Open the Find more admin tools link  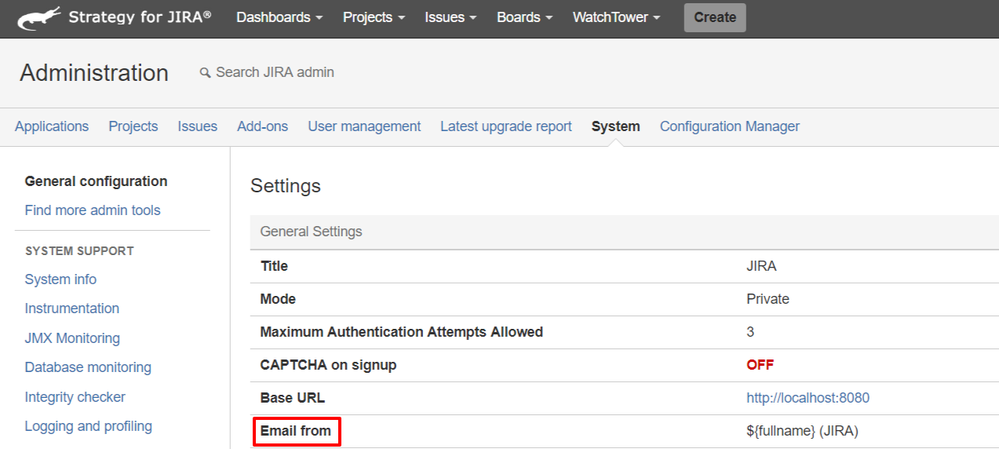pyautogui.click(x=92, y=210)
